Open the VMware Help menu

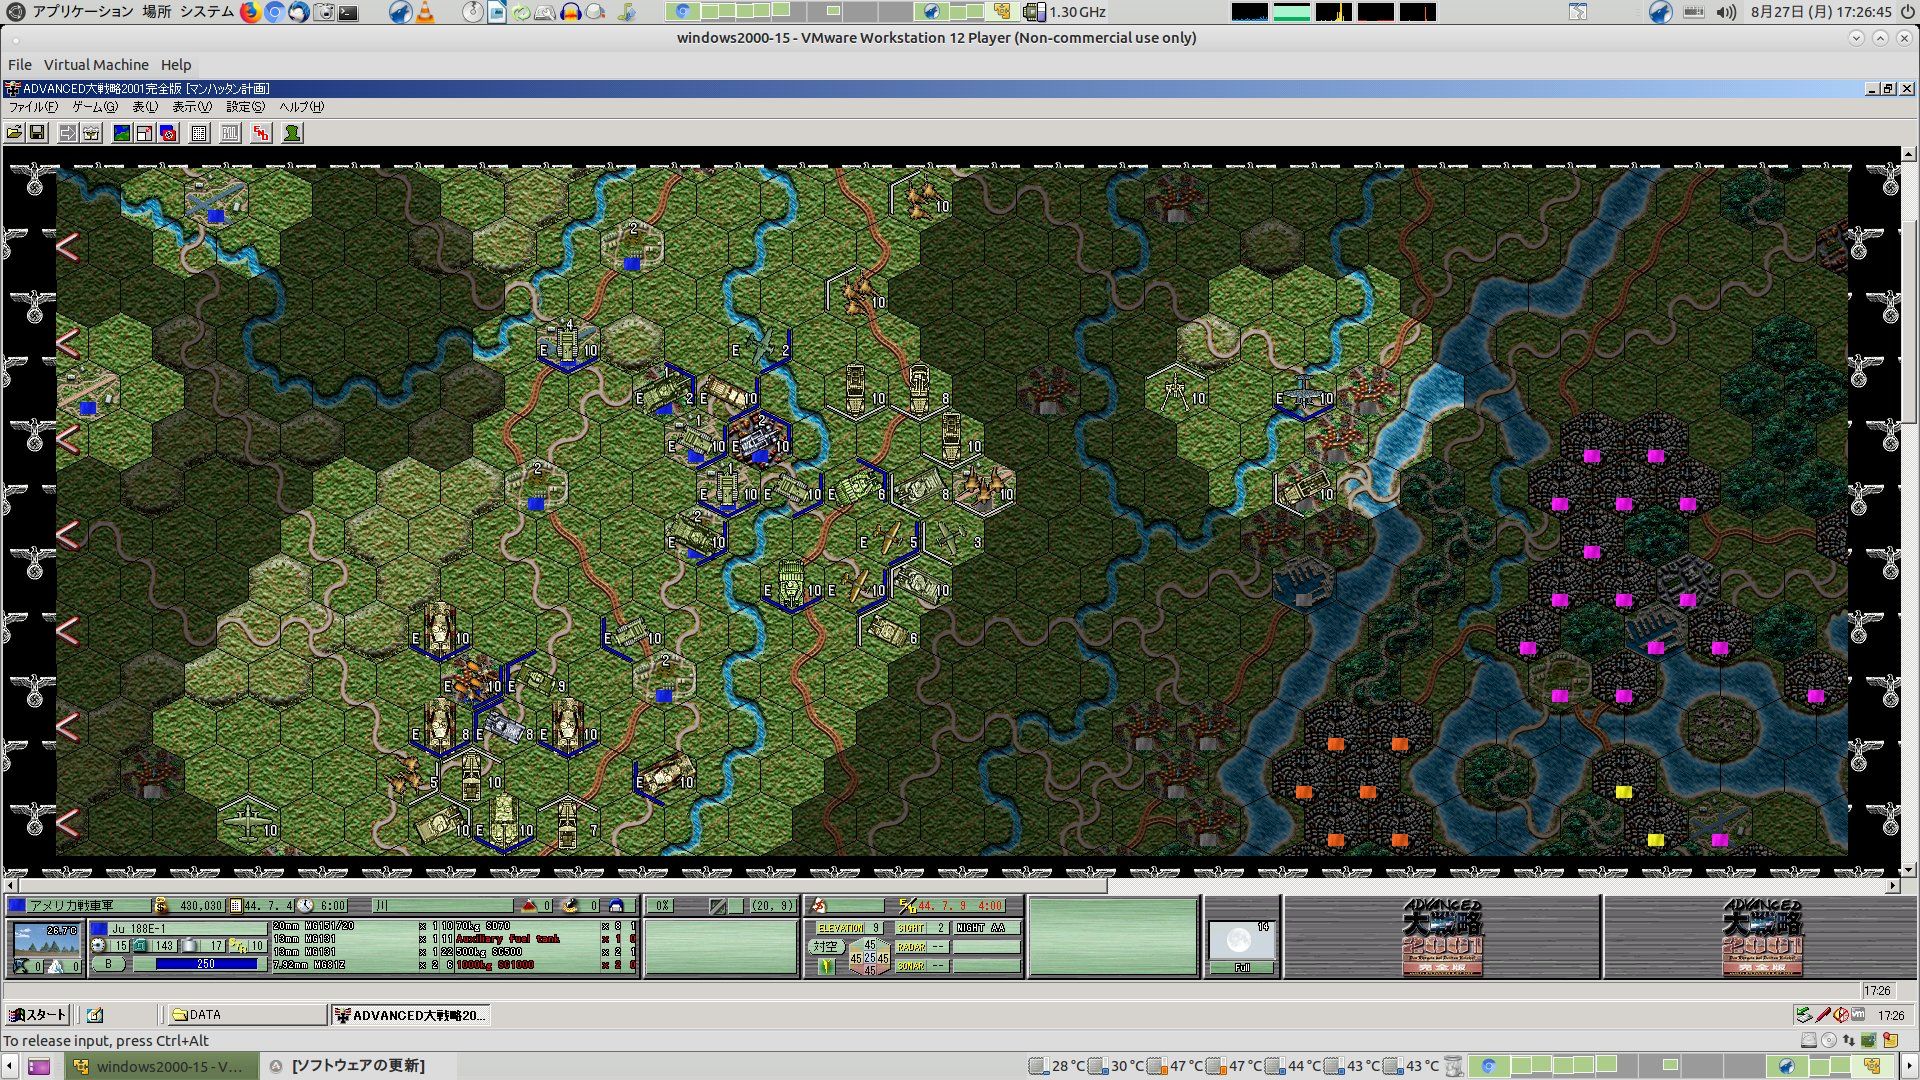click(176, 65)
